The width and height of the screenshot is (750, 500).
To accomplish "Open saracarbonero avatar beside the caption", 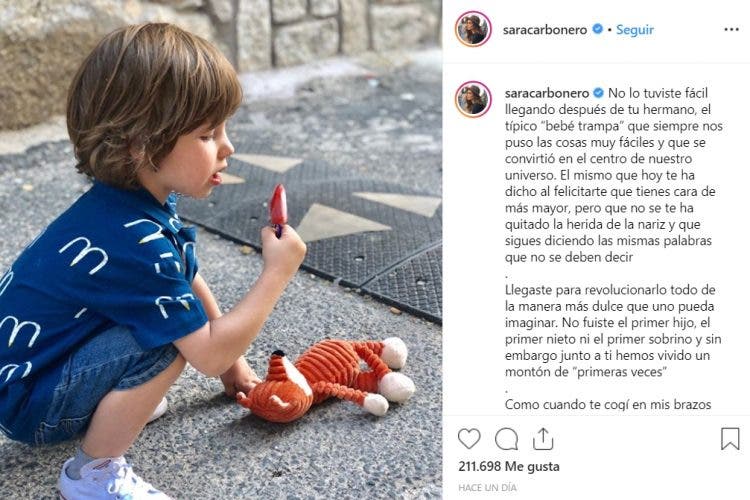I will coord(473,100).
